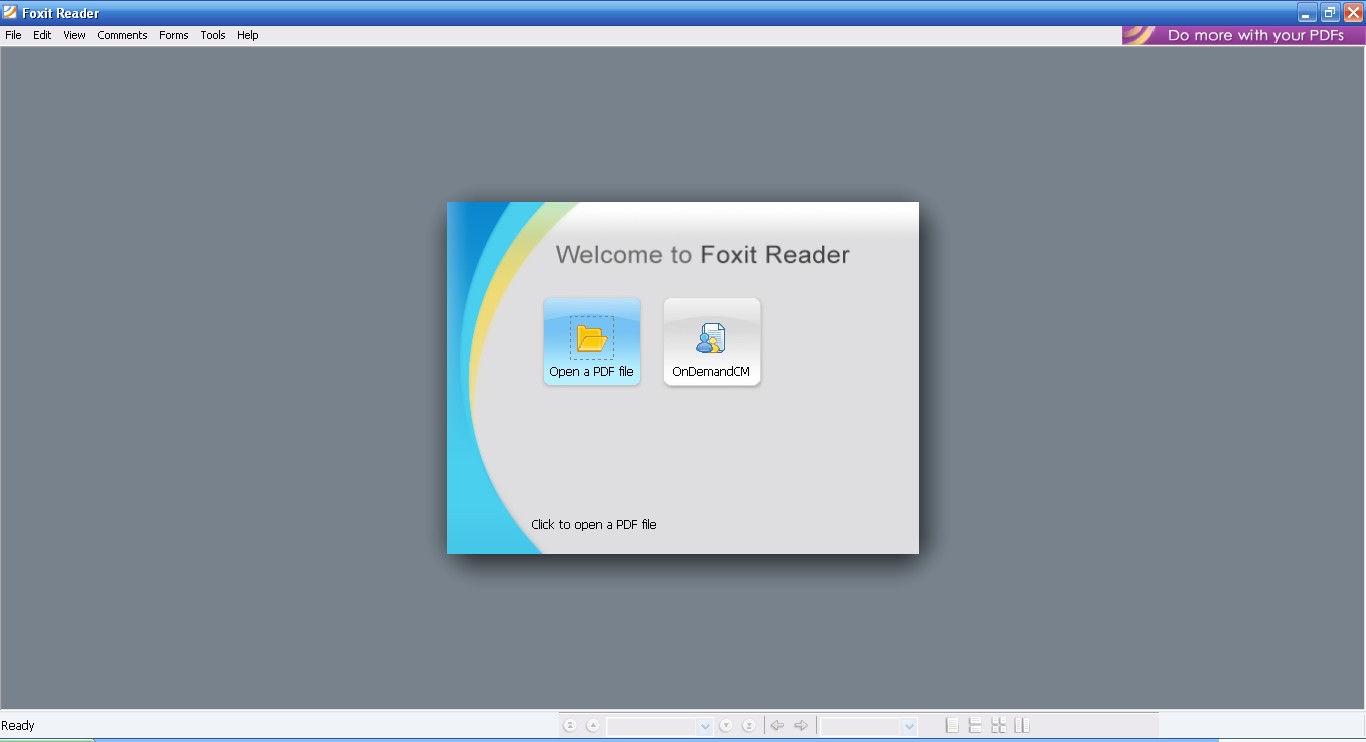Click the next view right arrow
The height and width of the screenshot is (742, 1366).
pos(801,726)
